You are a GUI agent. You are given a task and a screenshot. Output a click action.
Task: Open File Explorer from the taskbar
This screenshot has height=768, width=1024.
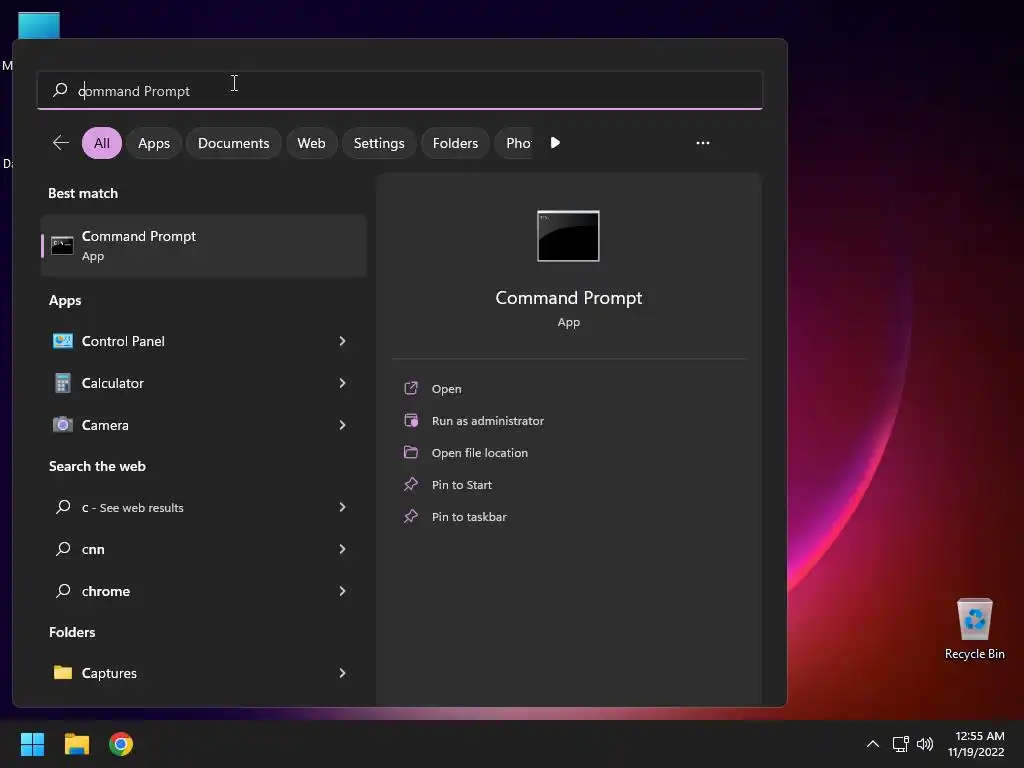(x=77, y=744)
